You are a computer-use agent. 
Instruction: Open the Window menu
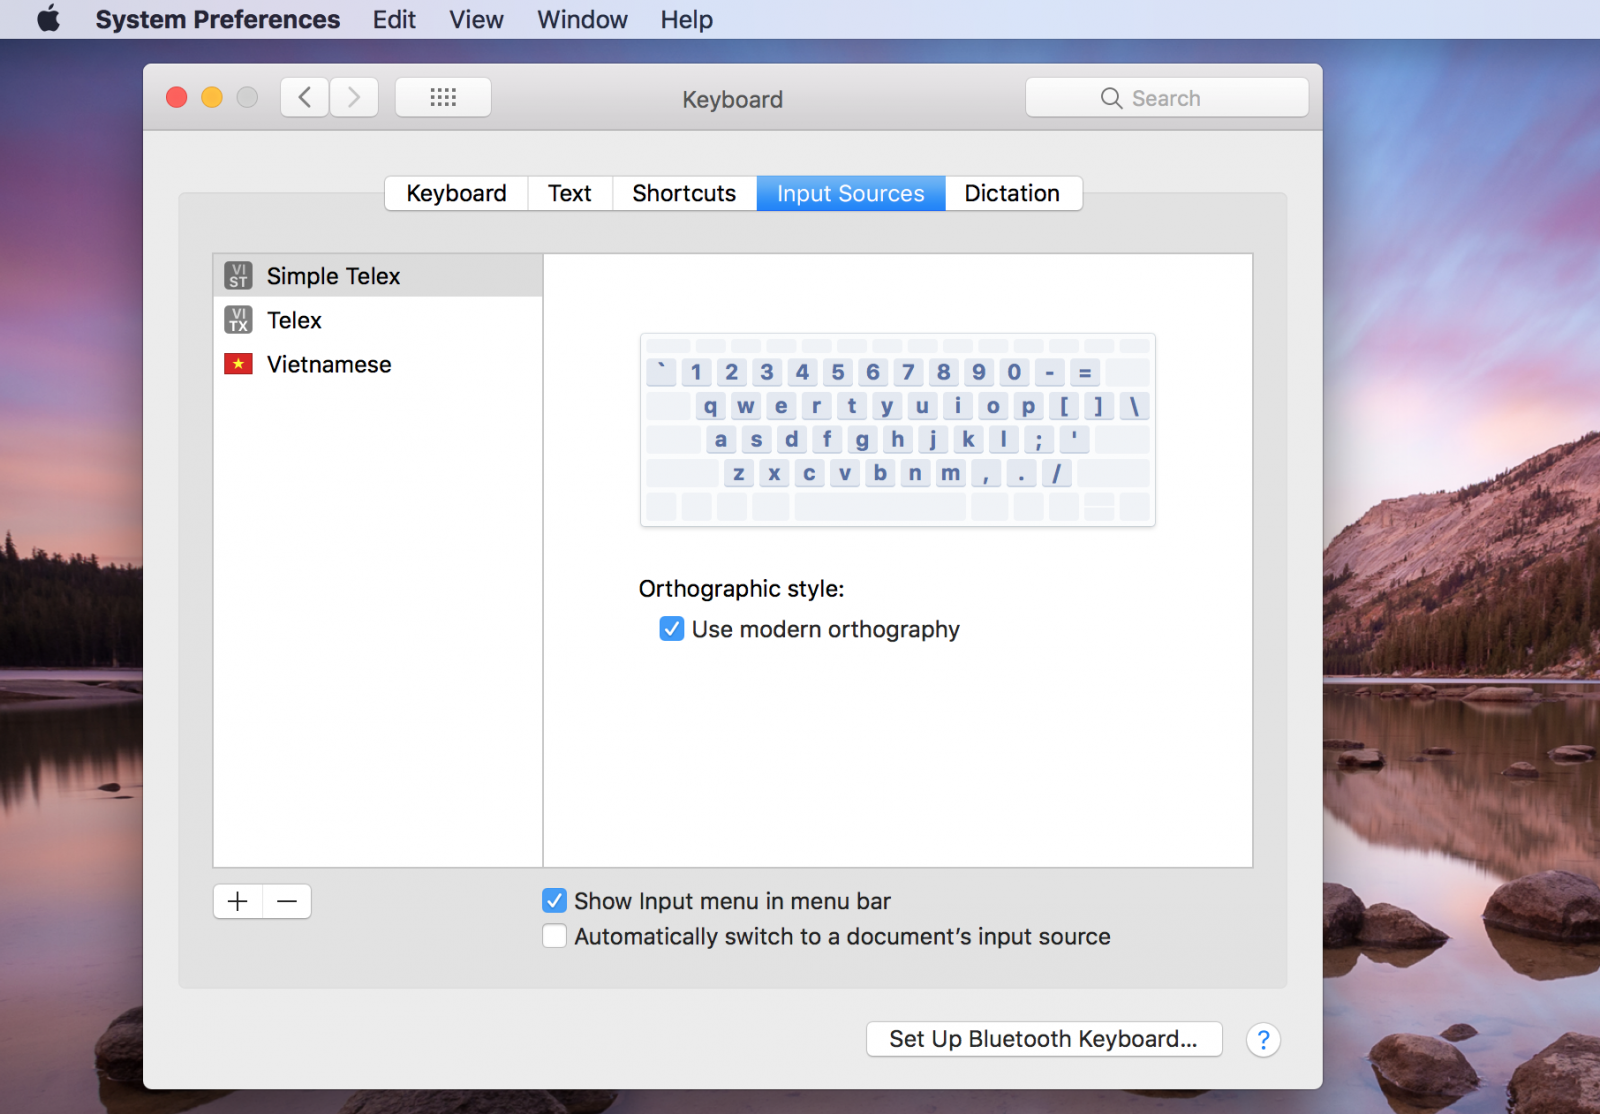(x=582, y=19)
